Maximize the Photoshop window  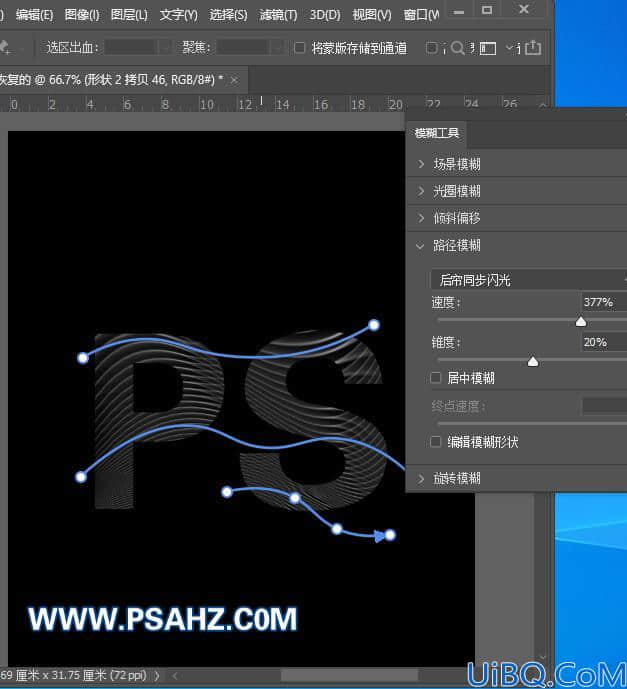487,10
